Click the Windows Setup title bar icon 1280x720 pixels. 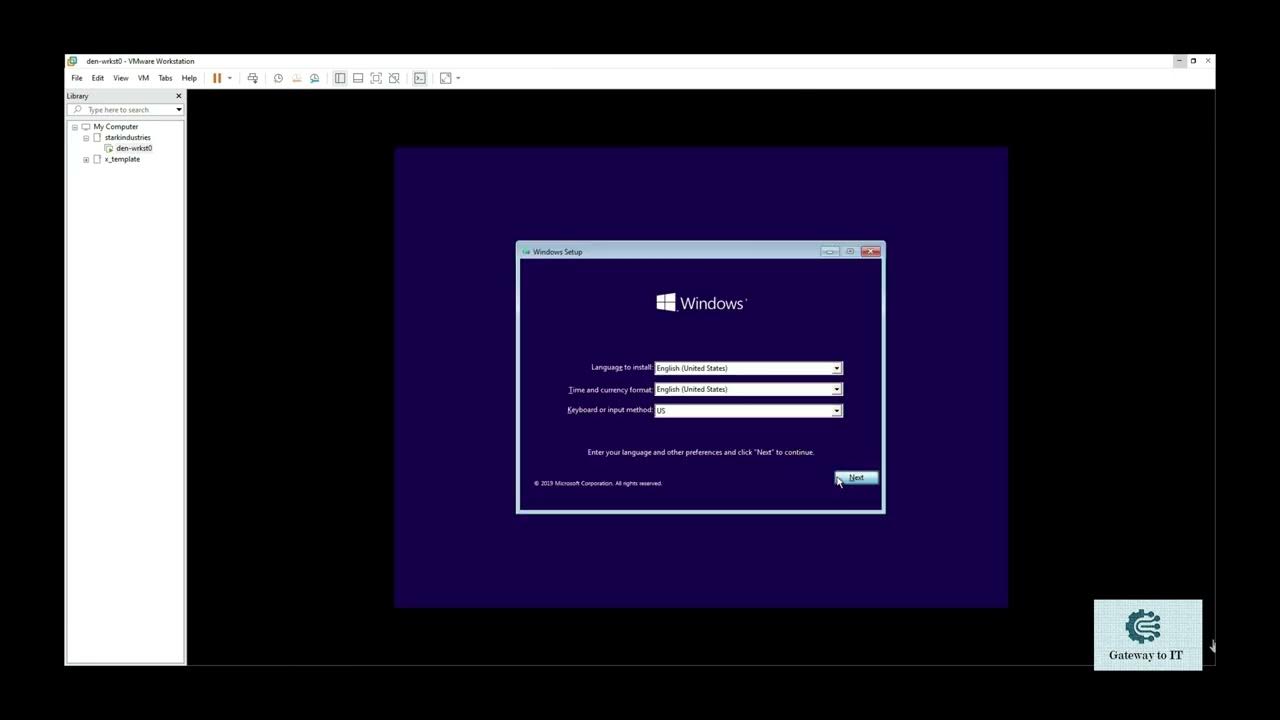(527, 252)
